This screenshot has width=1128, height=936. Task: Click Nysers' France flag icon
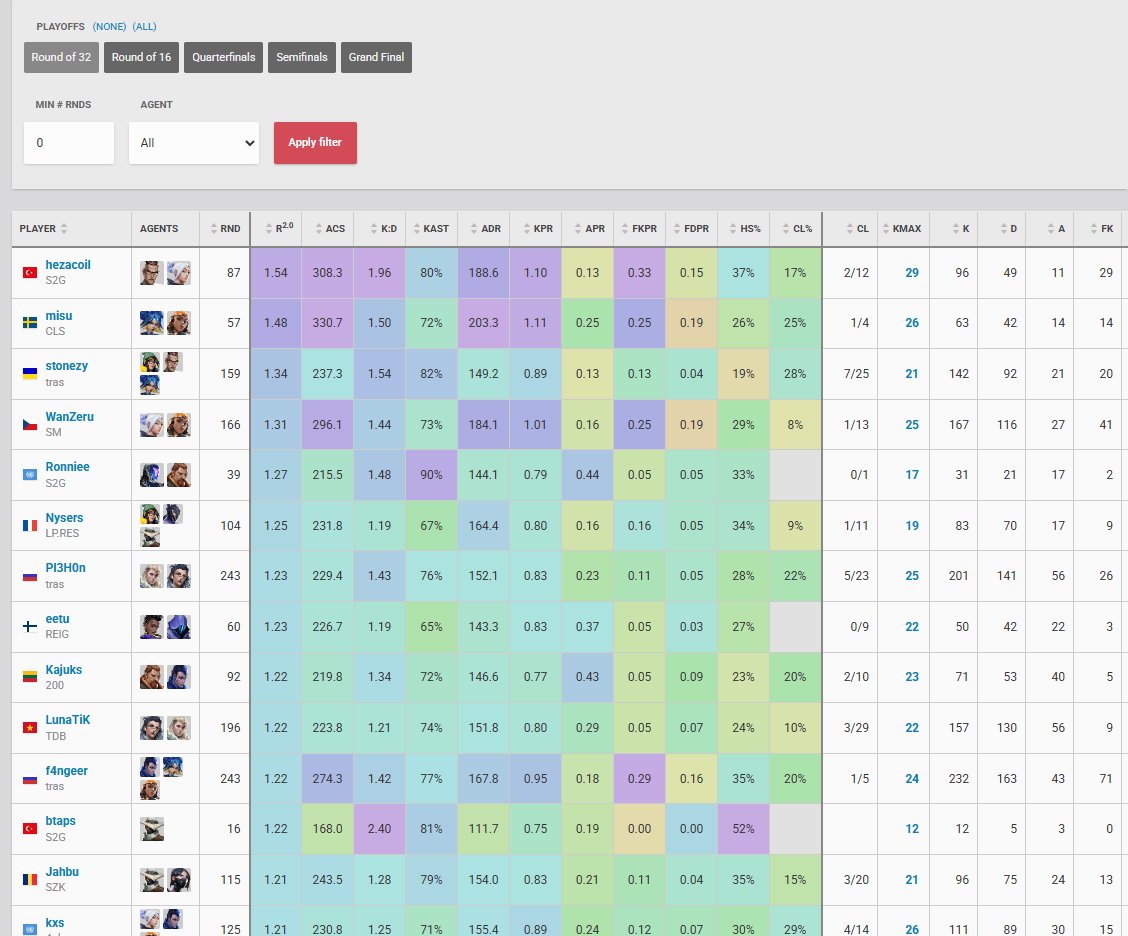point(29,525)
